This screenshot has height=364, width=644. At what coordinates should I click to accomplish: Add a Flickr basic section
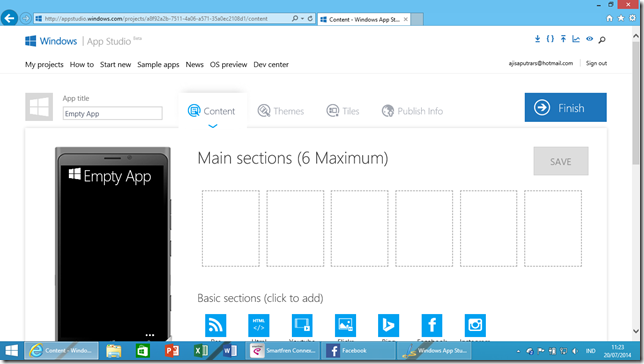(x=345, y=325)
